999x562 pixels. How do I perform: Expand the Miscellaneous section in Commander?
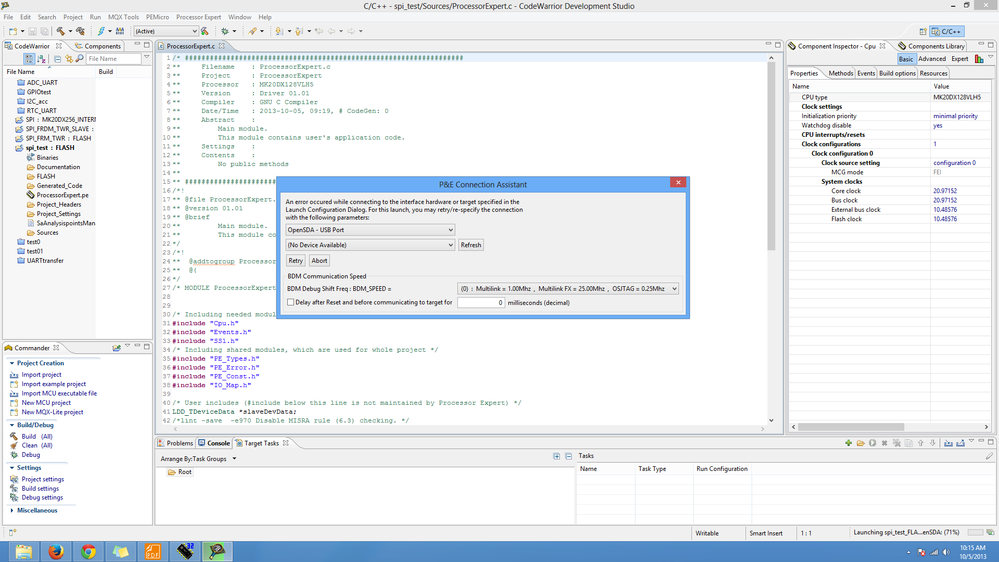pos(12,510)
